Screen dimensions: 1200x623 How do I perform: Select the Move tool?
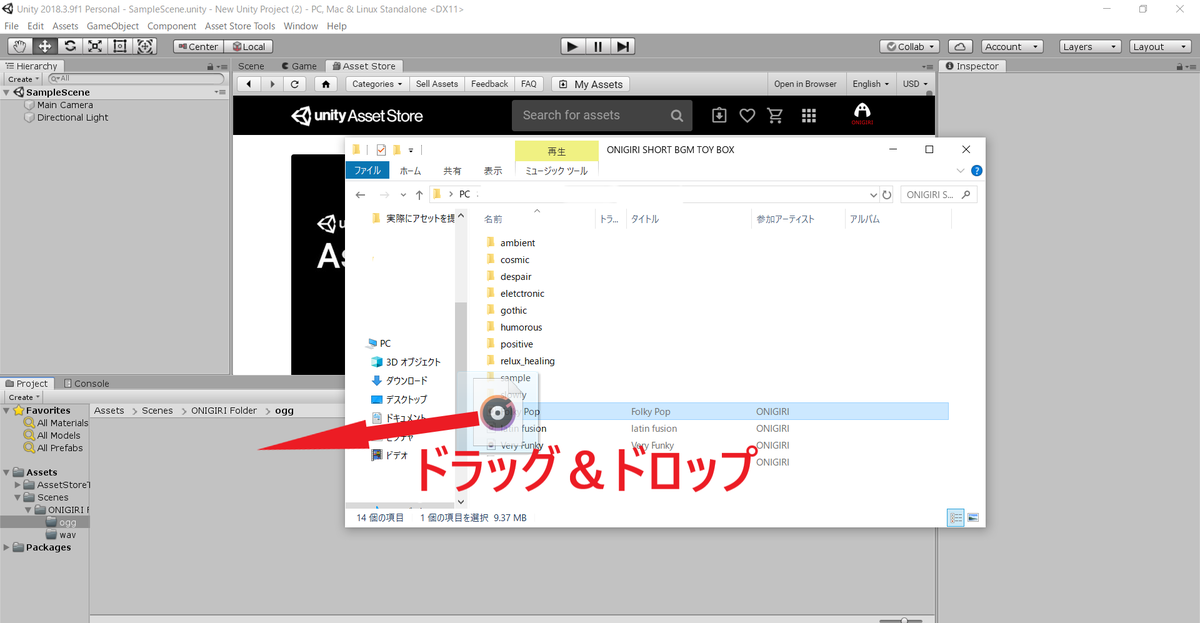coord(44,46)
